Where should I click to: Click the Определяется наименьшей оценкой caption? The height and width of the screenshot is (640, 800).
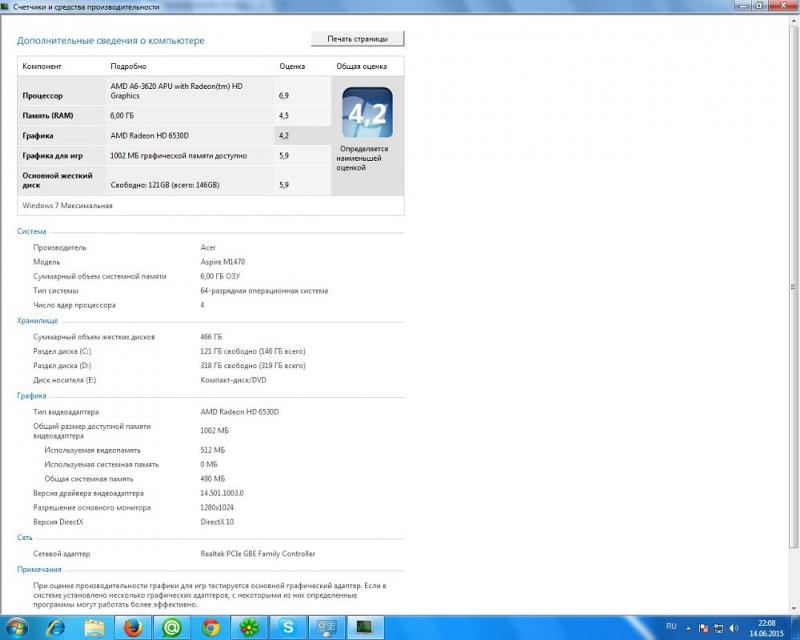tap(362, 158)
